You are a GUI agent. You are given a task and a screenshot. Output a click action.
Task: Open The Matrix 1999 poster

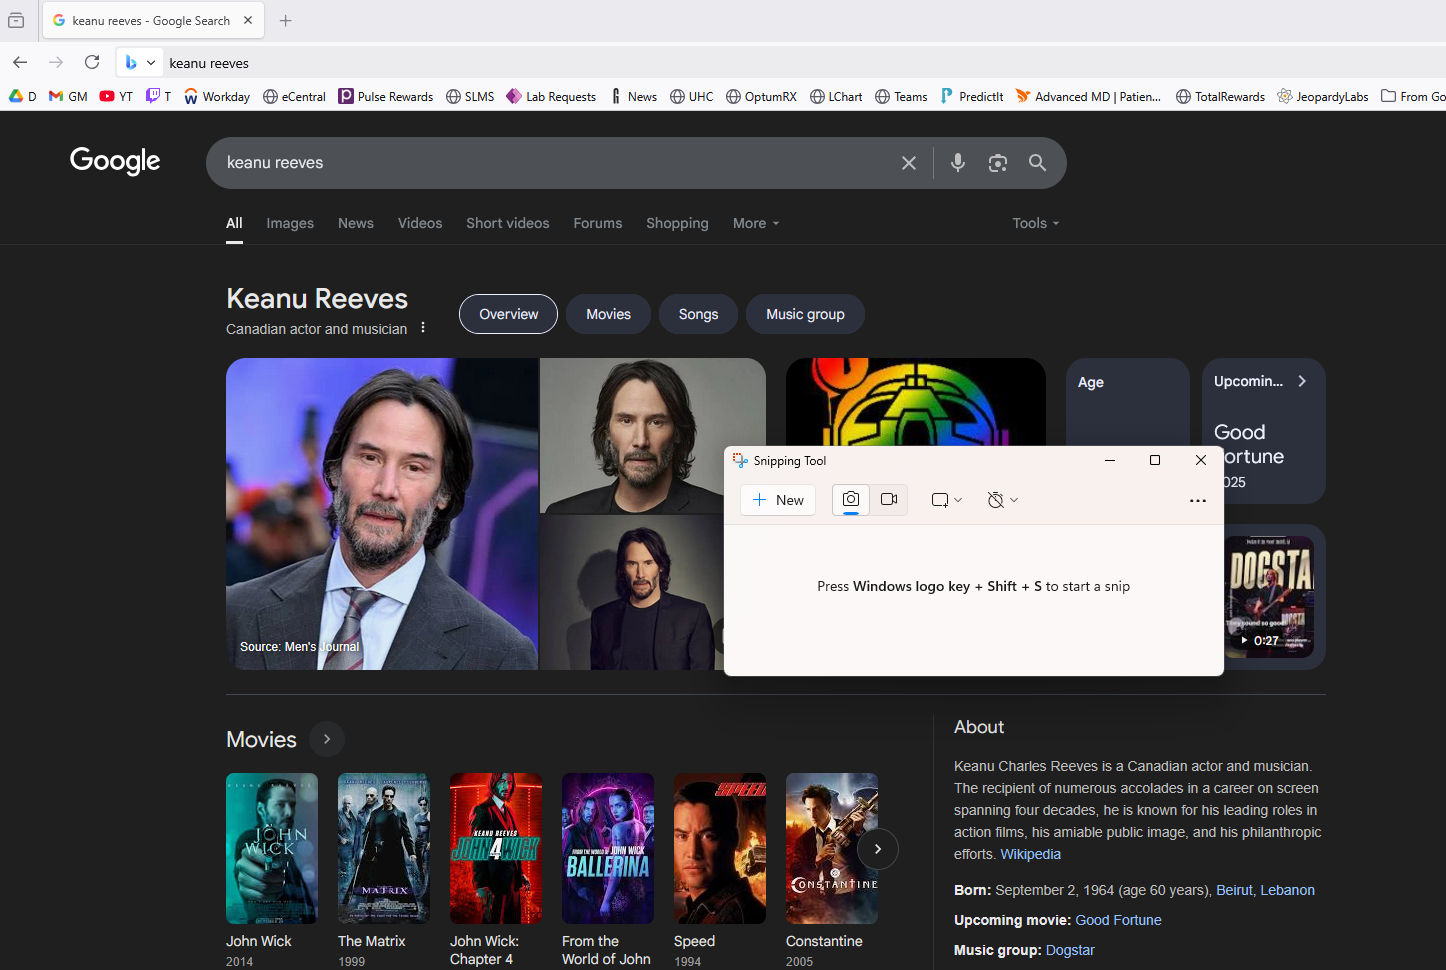coord(384,848)
